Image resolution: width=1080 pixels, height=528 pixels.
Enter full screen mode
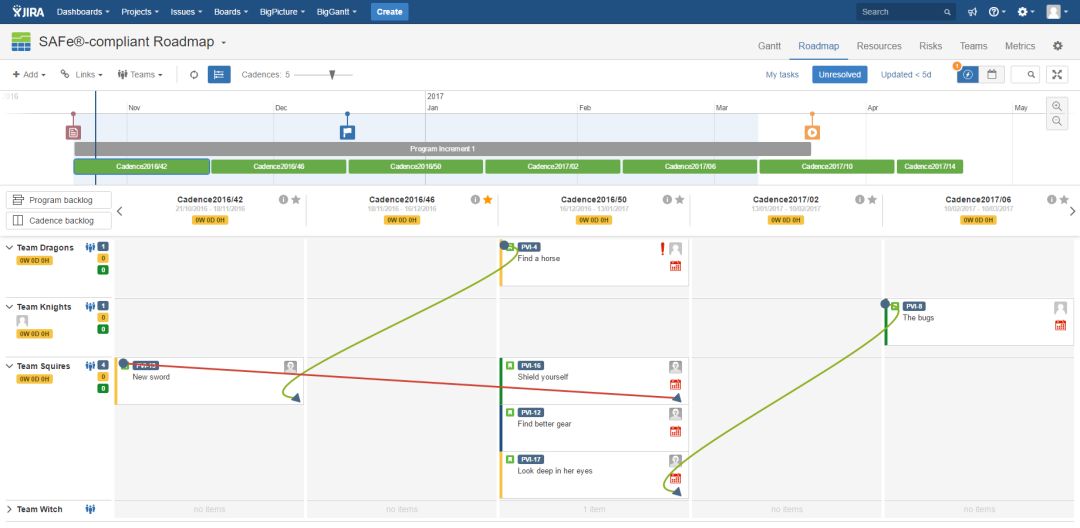point(1057,74)
